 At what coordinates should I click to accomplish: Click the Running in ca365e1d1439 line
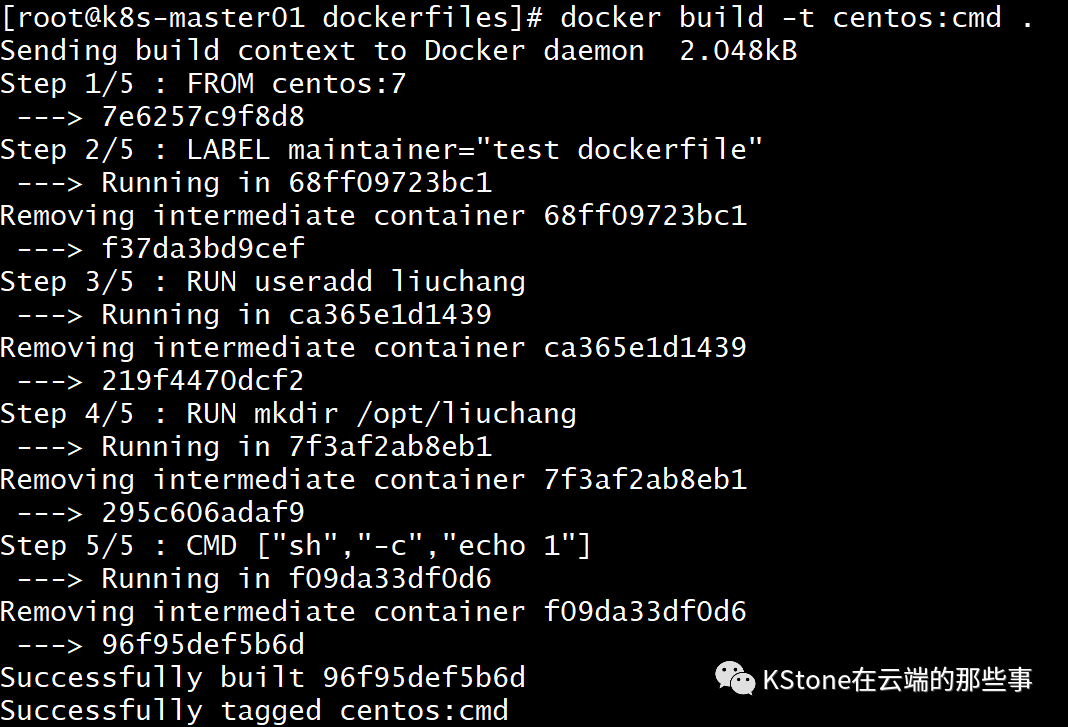[x=254, y=315]
